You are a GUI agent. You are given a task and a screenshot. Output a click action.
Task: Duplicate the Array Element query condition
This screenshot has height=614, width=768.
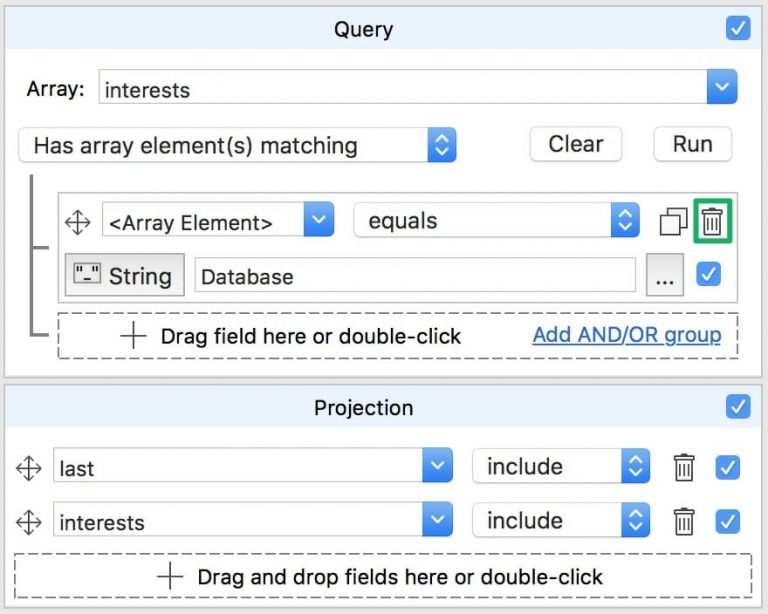[673, 221]
